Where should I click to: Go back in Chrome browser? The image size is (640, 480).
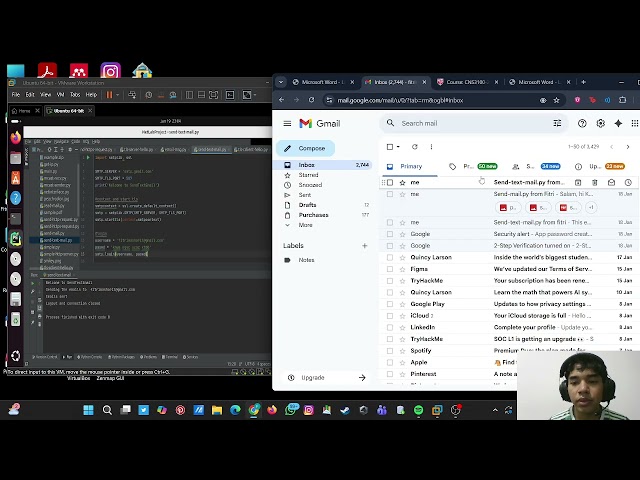[x=282, y=100]
